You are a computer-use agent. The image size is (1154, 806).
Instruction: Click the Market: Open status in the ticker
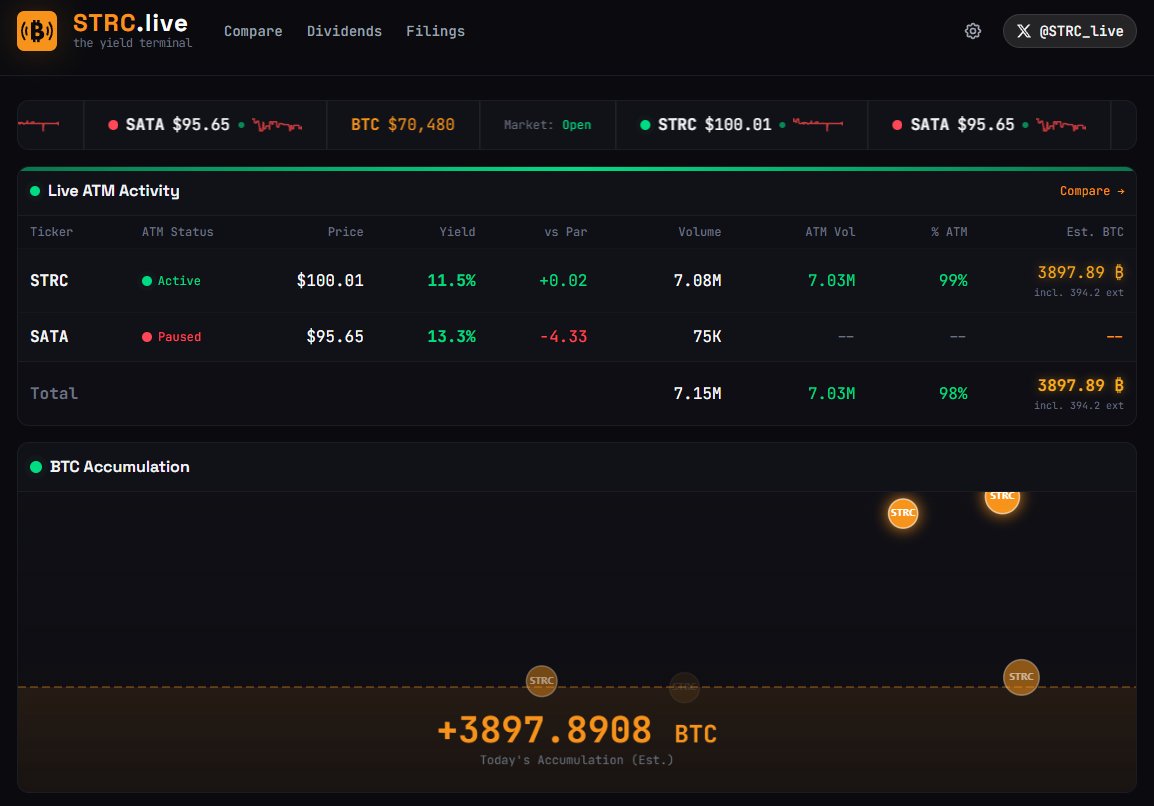(x=547, y=125)
